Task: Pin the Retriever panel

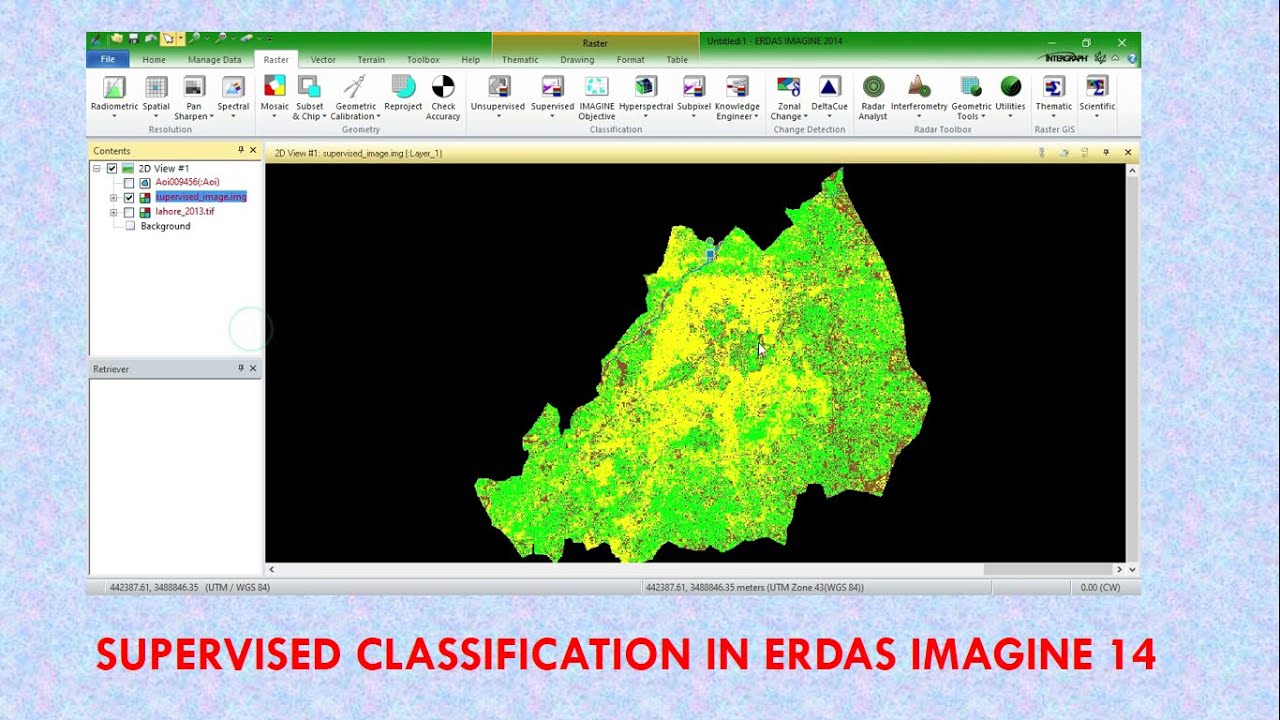Action: [241, 368]
